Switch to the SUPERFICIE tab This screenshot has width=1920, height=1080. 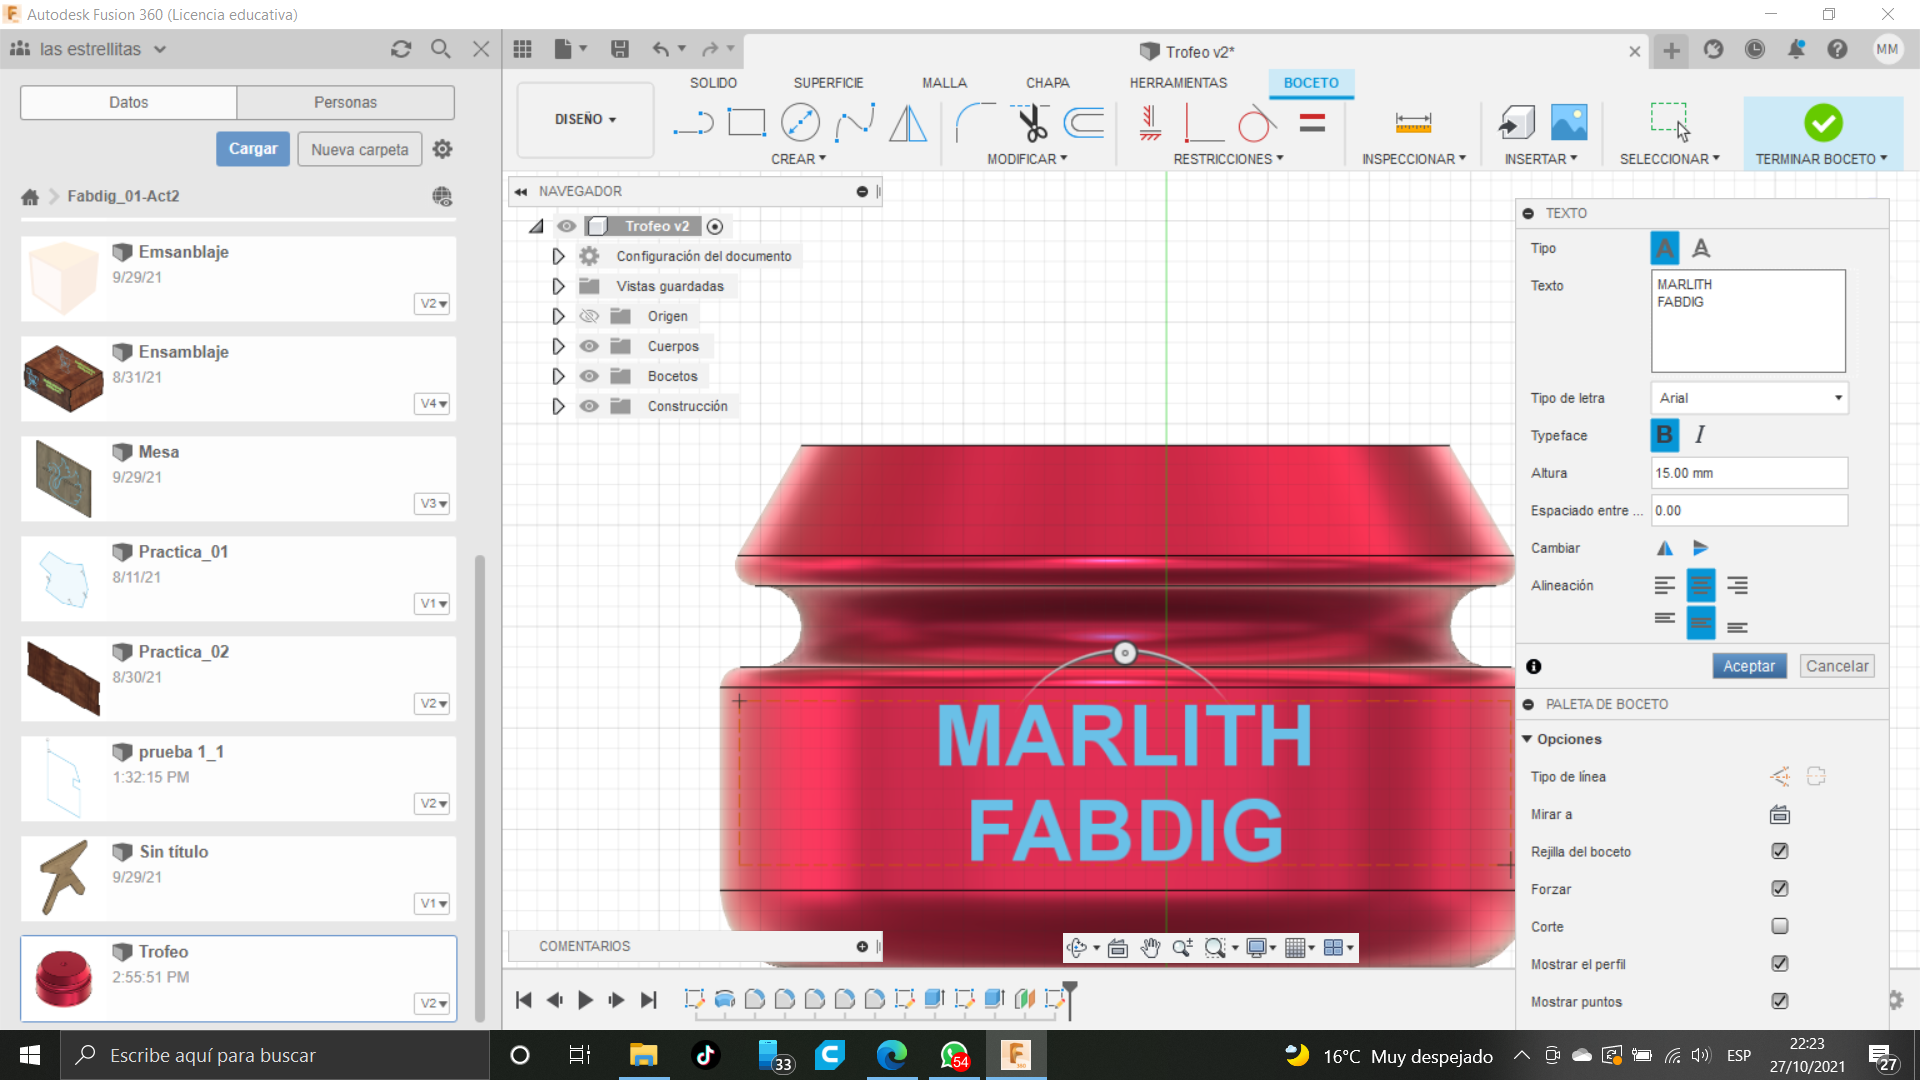click(828, 83)
